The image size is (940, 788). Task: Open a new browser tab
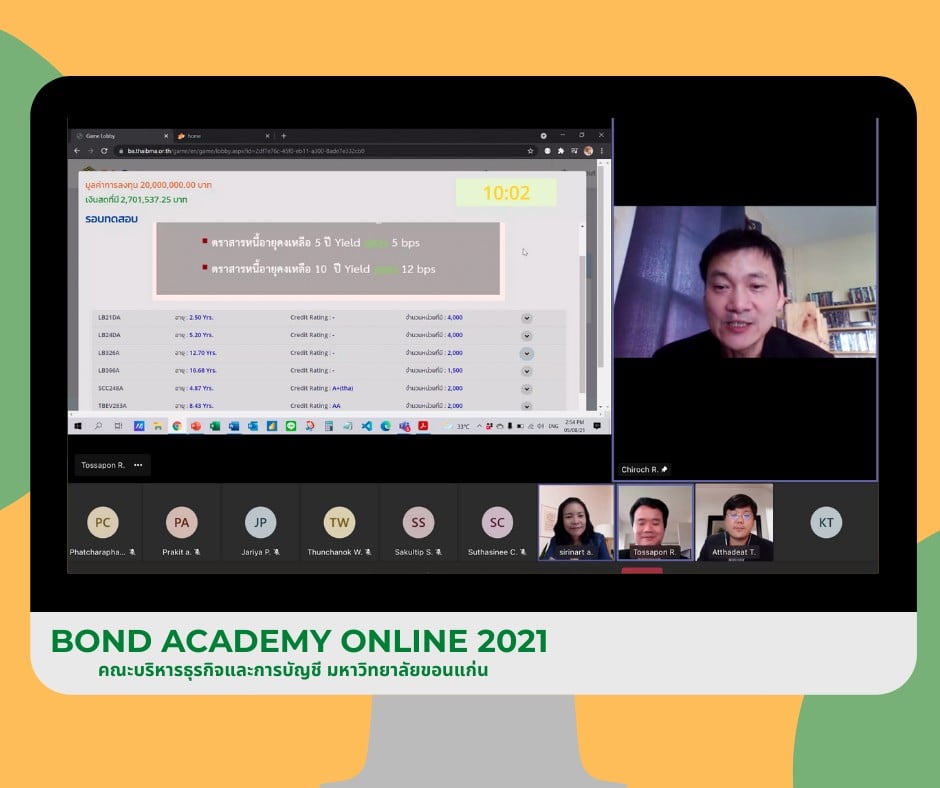click(284, 135)
